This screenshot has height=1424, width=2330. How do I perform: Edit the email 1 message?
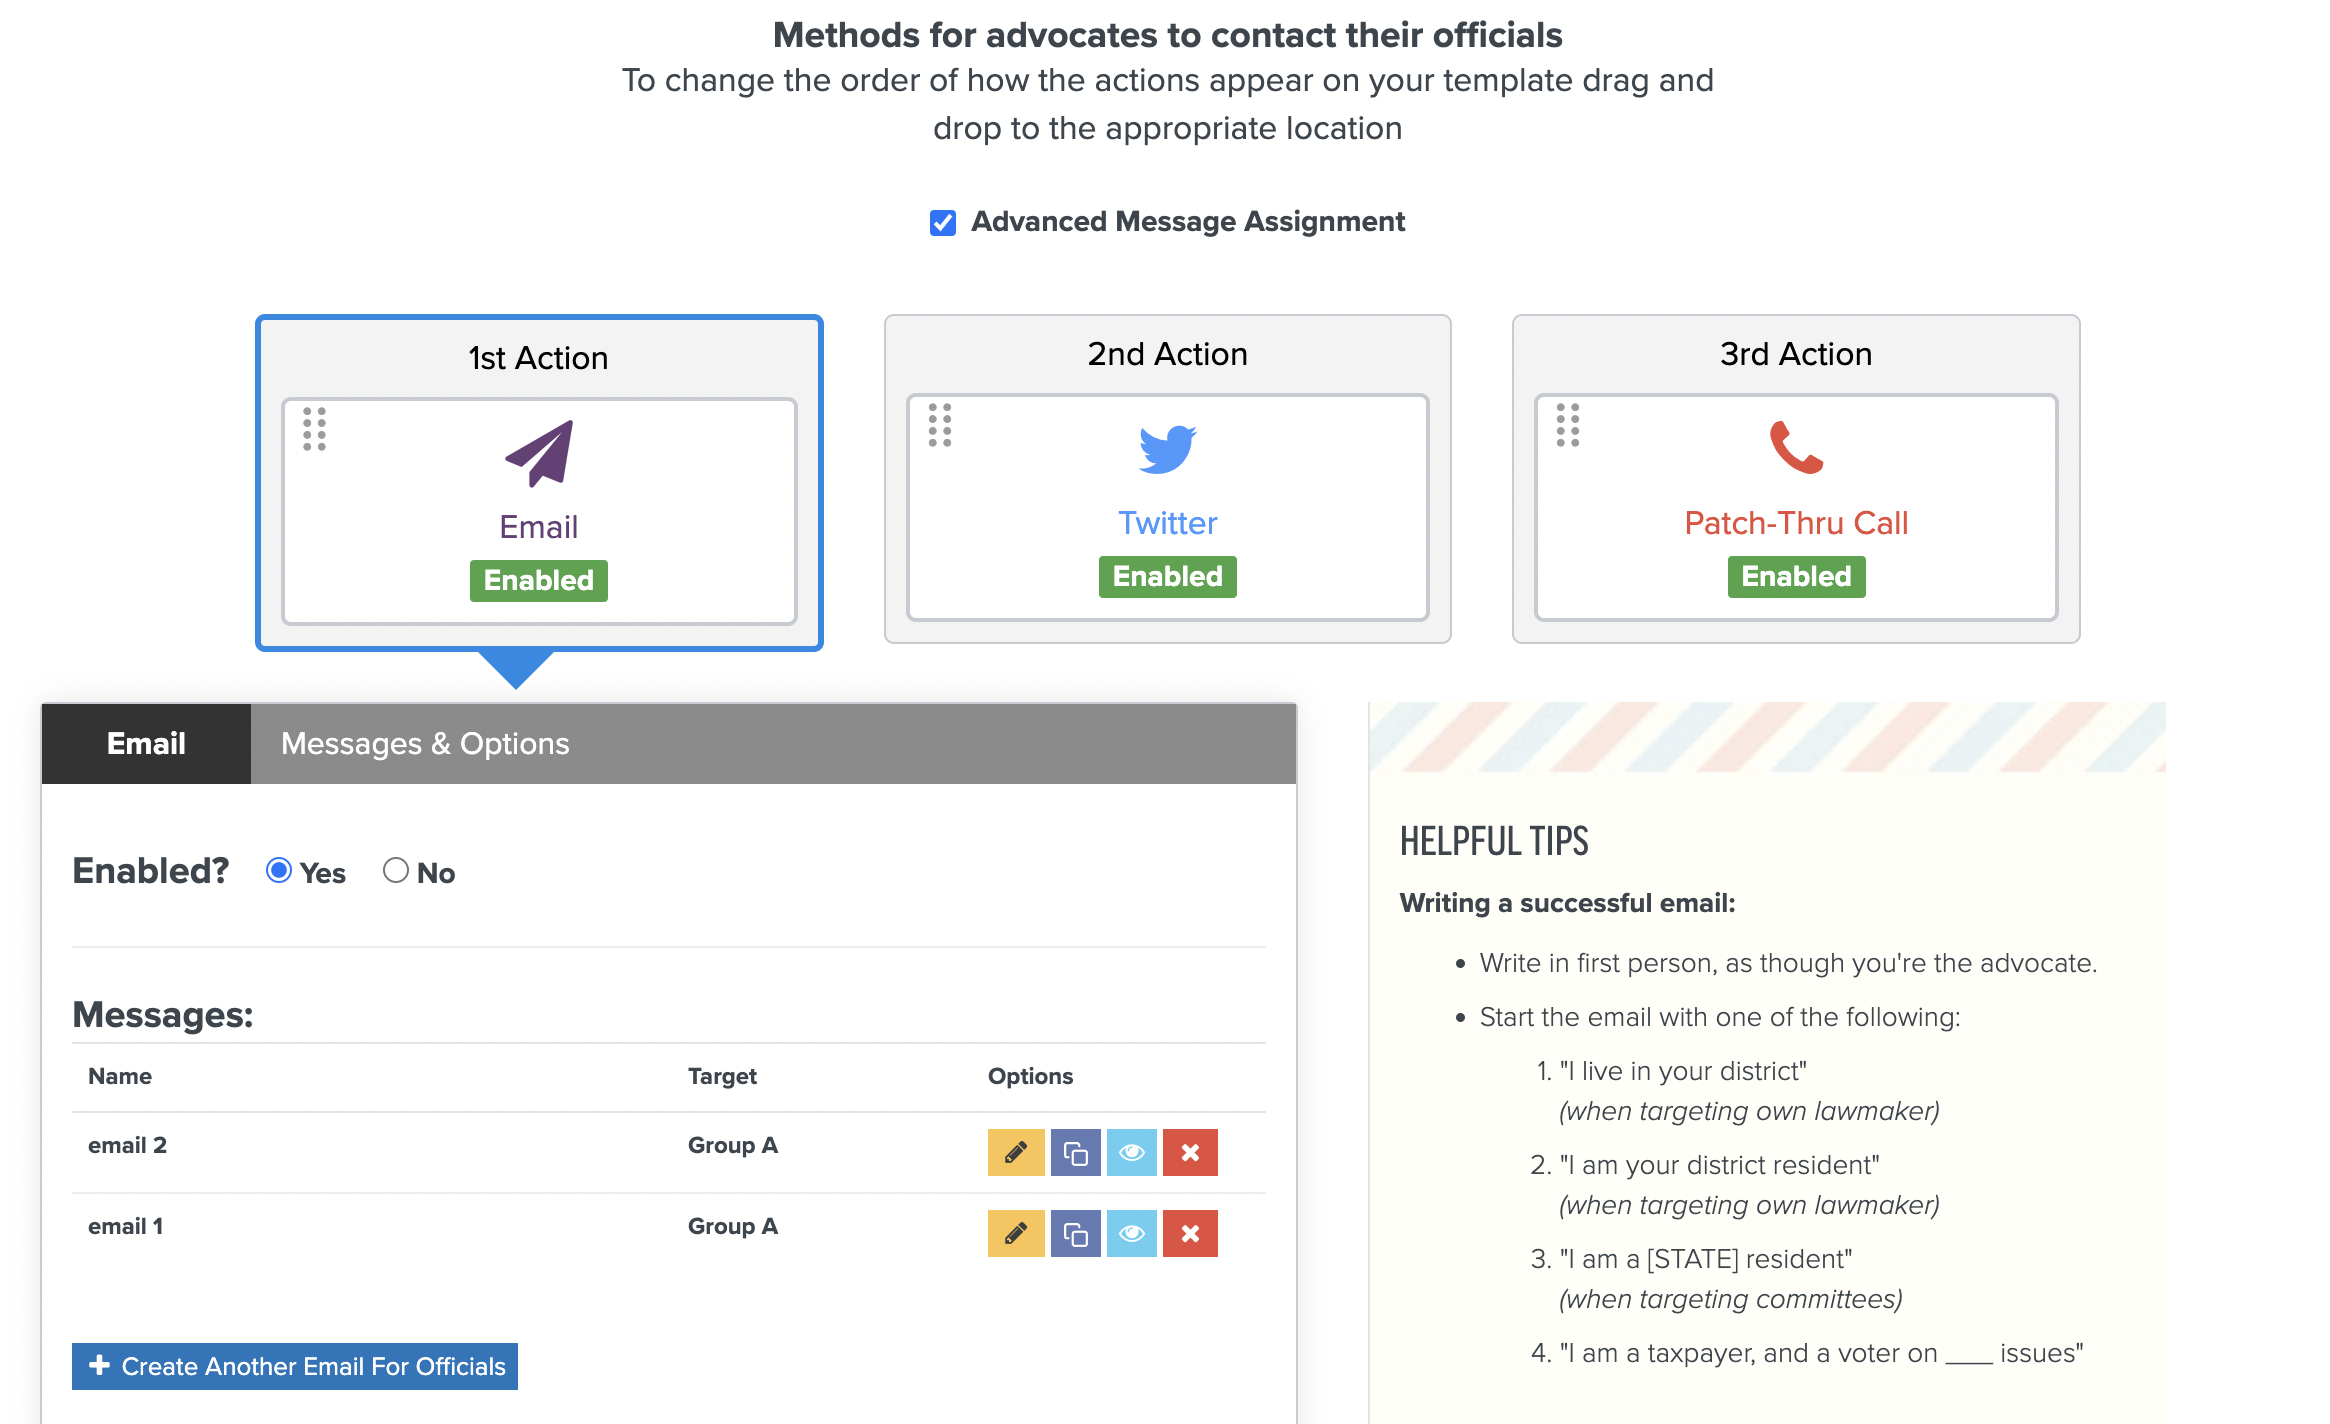(x=1015, y=1233)
